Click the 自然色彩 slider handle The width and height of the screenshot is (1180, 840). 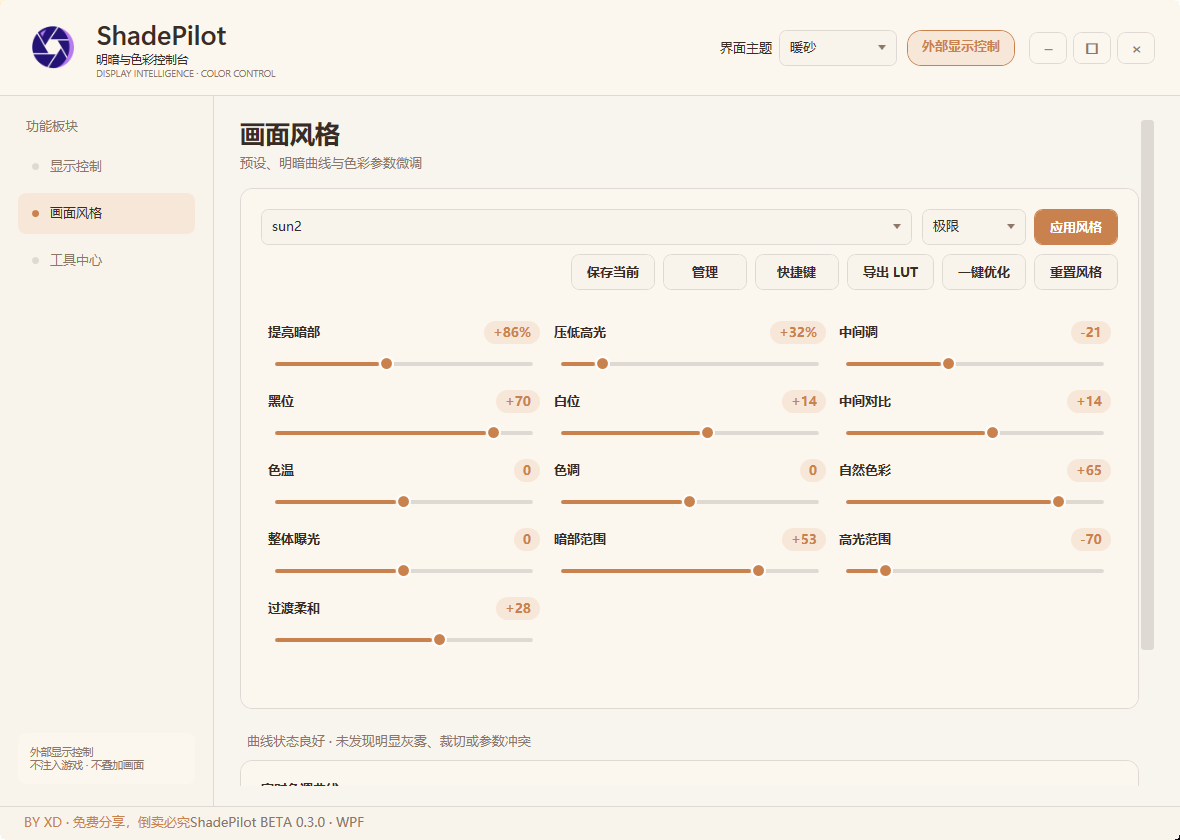coord(1058,502)
